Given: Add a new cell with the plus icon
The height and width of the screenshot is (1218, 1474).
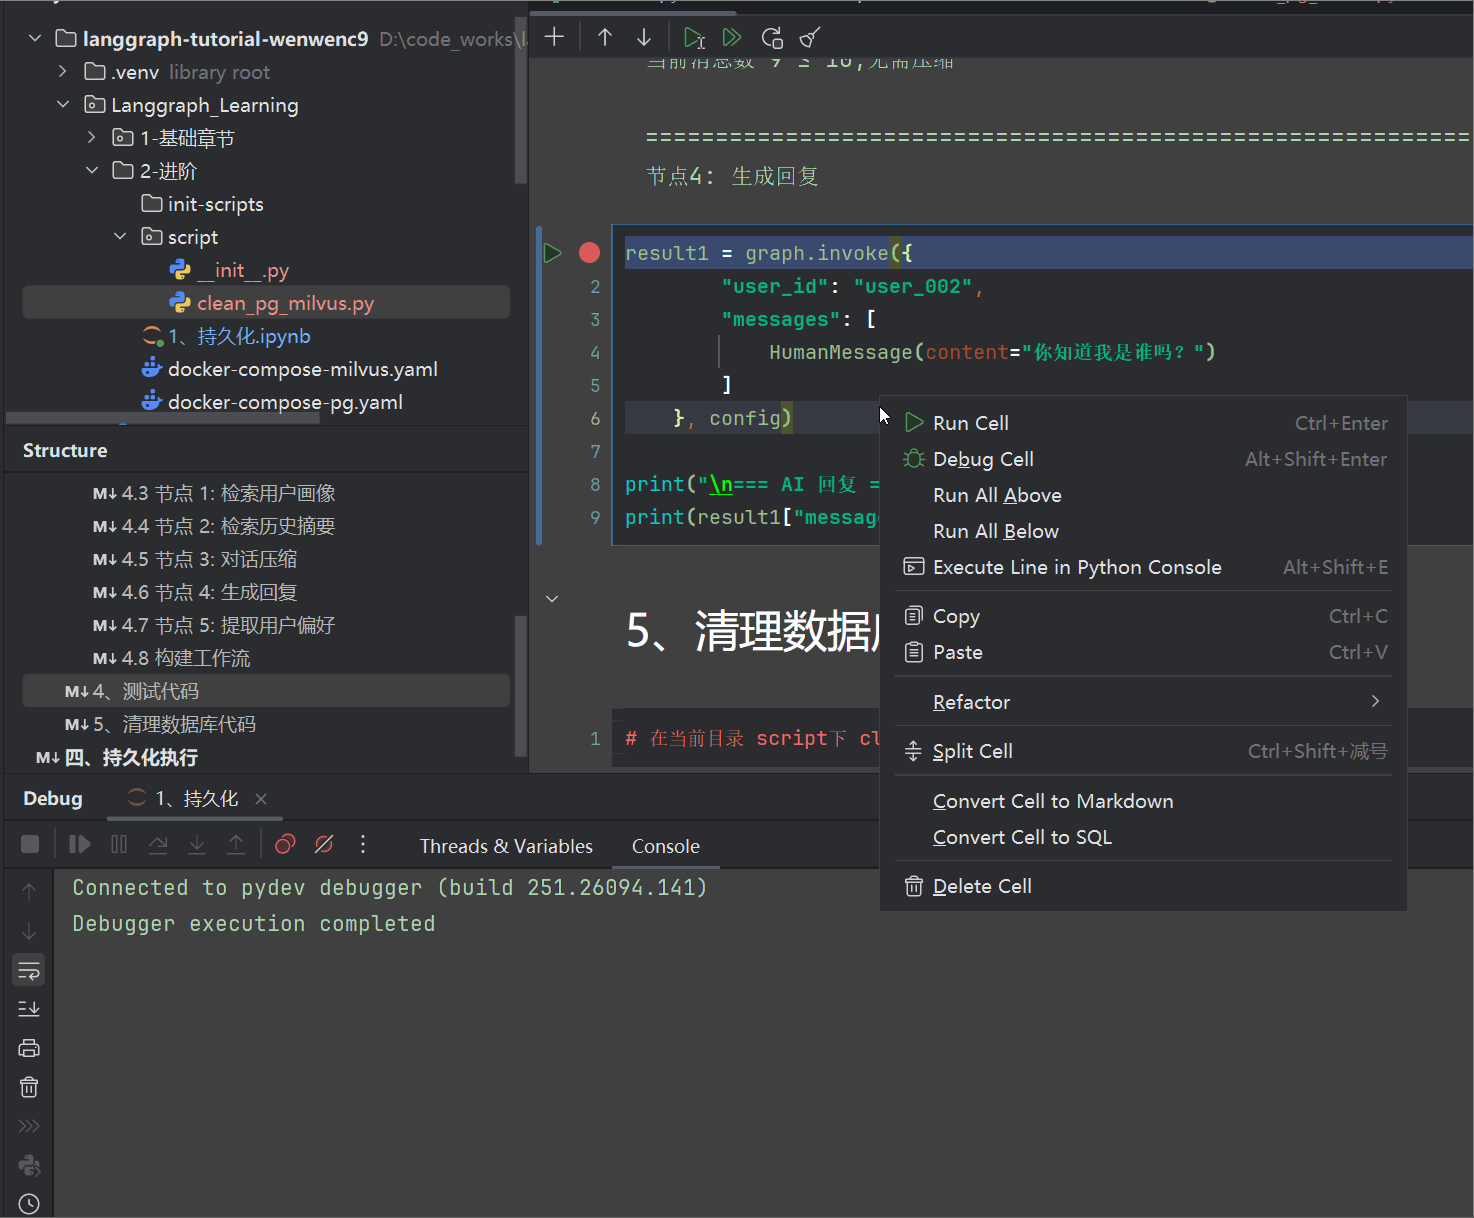Looking at the screenshot, I should [x=554, y=37].
